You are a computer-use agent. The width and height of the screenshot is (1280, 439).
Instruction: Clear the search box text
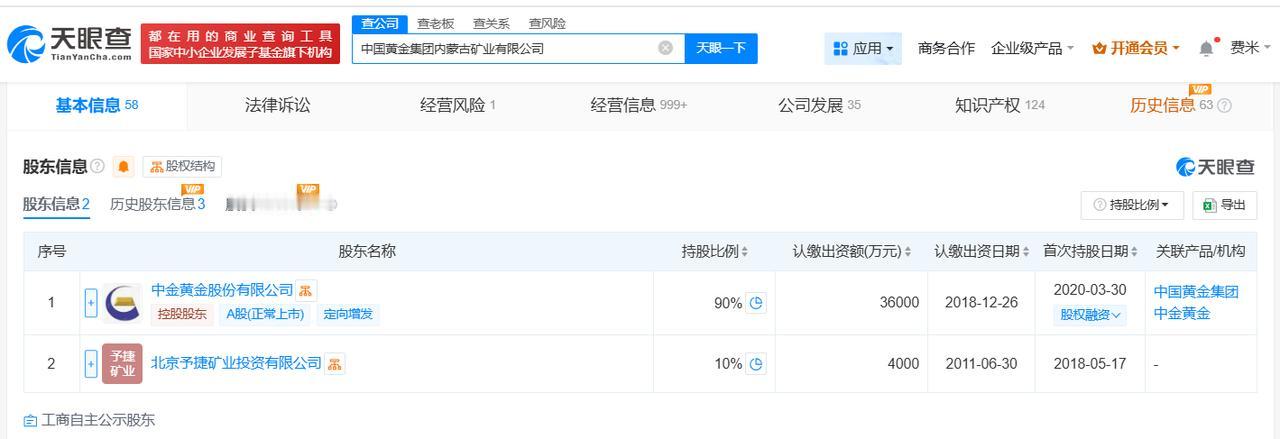pyautogui.click(x=665, y=48)
